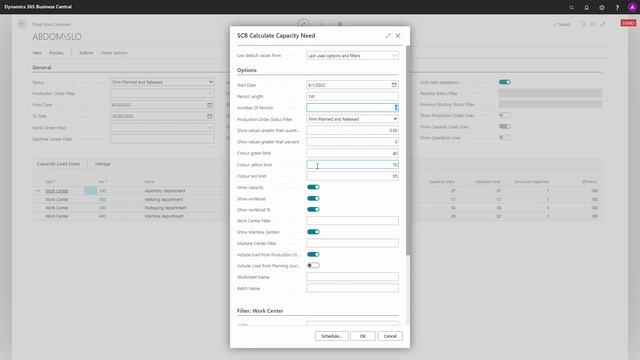The image size is (640, 360).
Task: Open the help question mark
Action: 617,7
